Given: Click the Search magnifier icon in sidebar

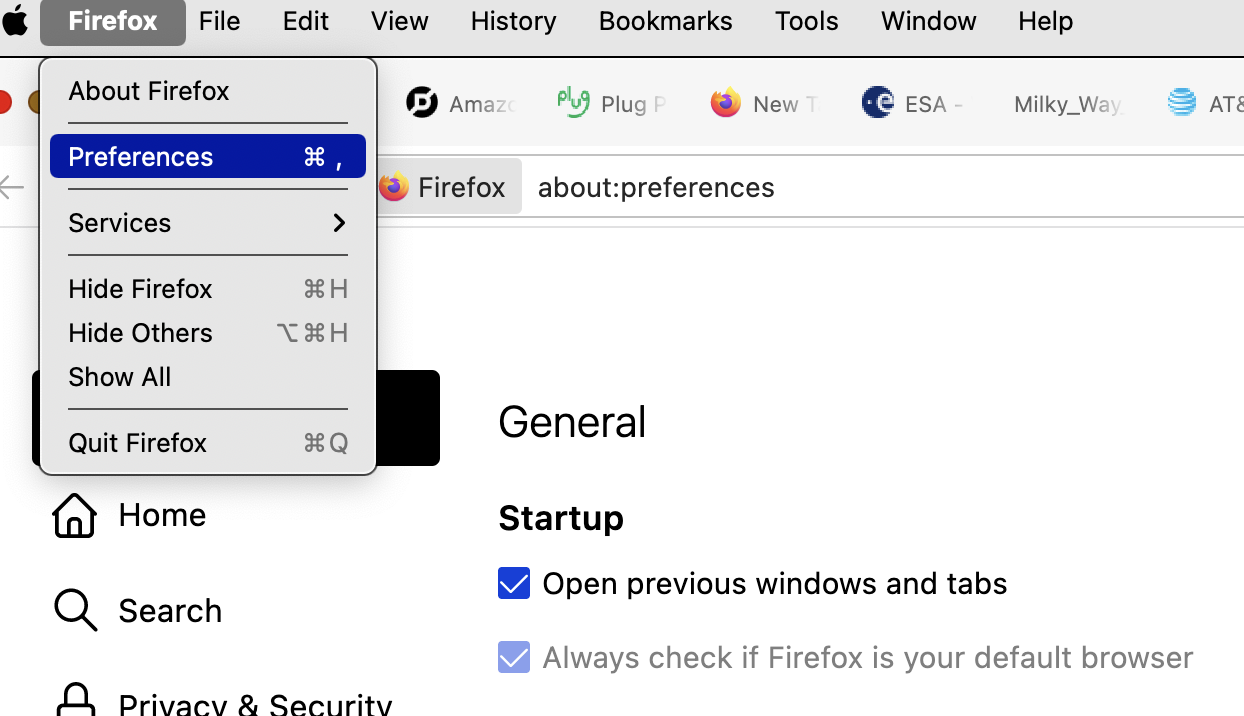Looking at the screenshot, I should coord(76,610).
